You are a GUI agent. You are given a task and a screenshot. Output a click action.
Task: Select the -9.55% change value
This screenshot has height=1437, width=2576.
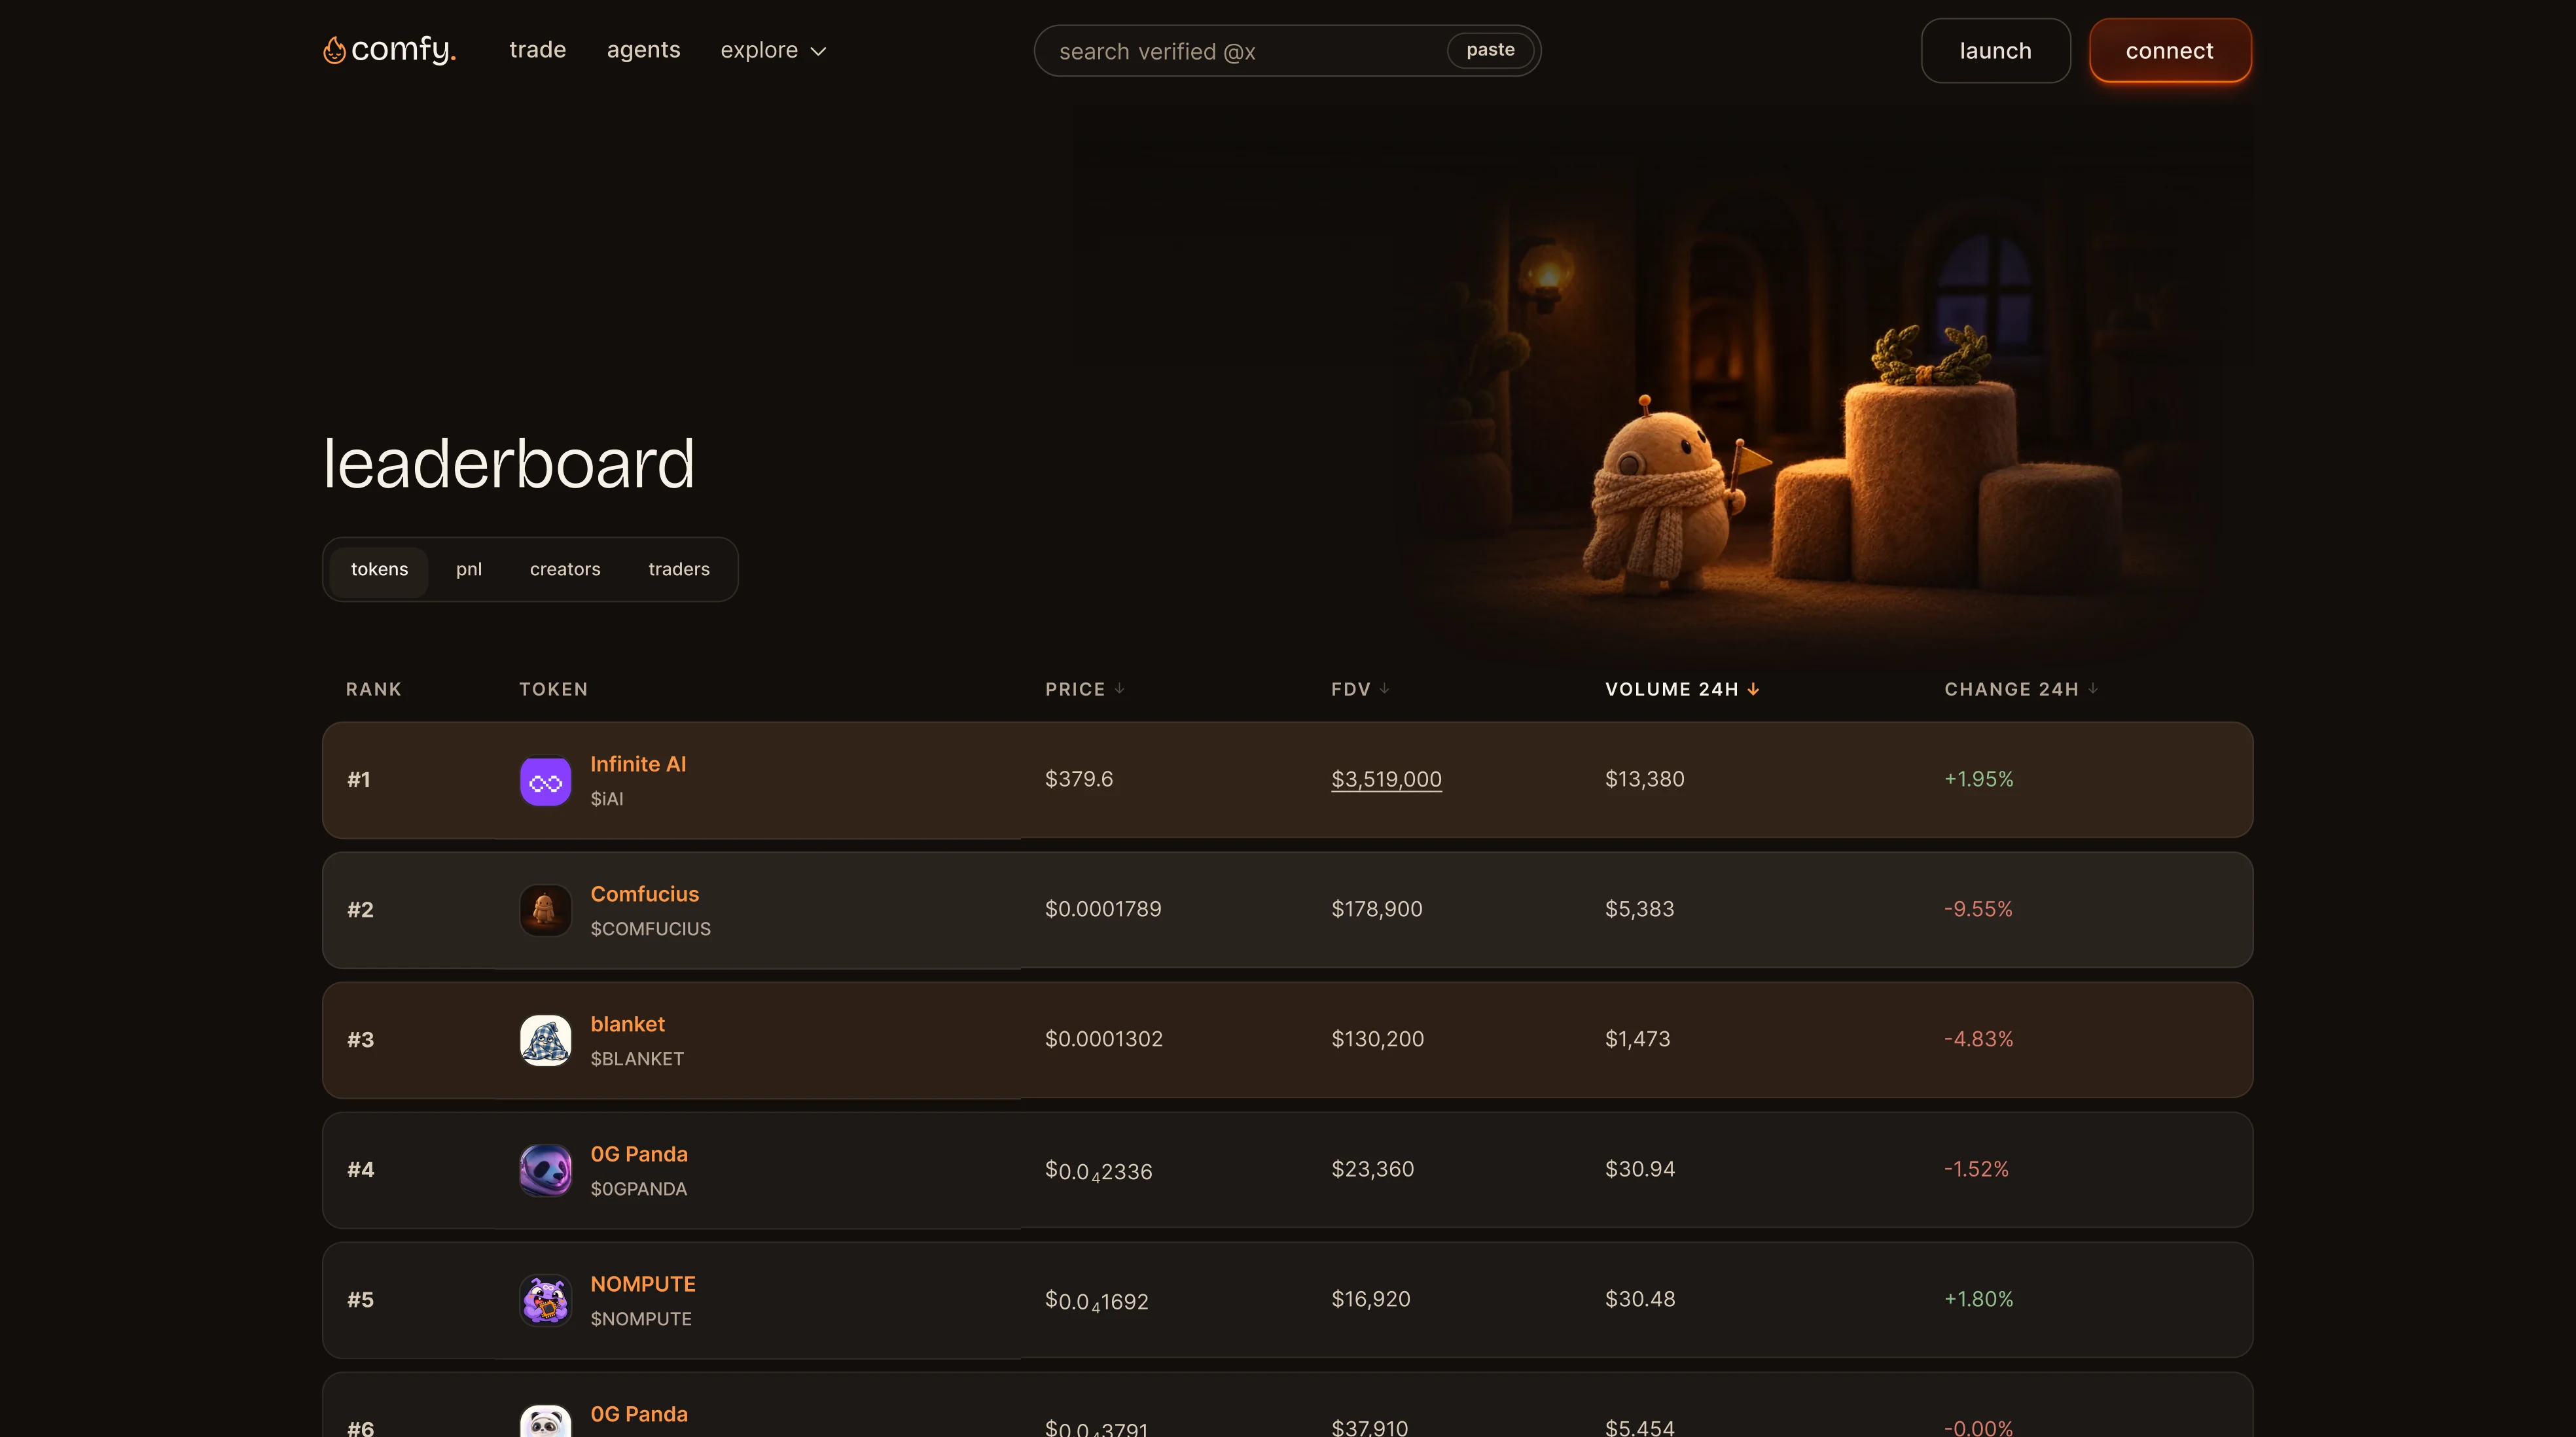[x=1978, y=909]
